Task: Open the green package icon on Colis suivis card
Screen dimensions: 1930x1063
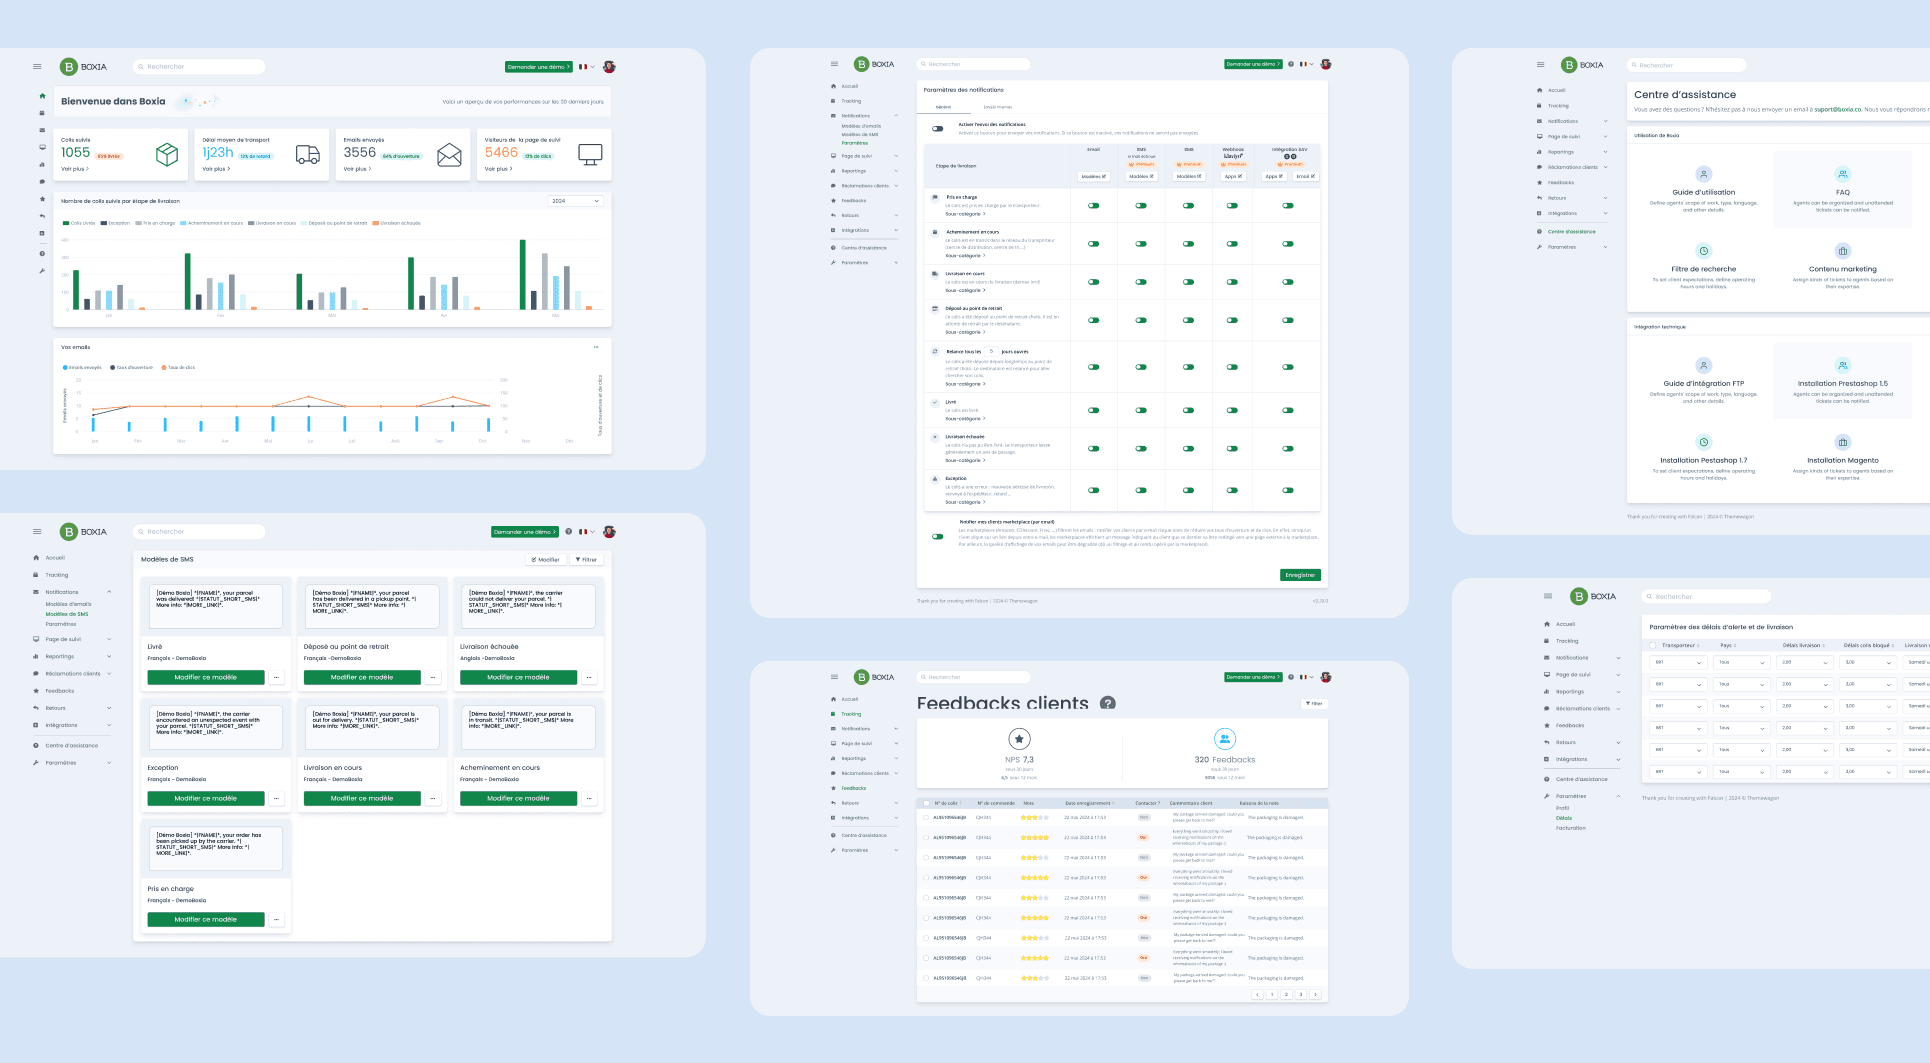Action: click(167, 154)
